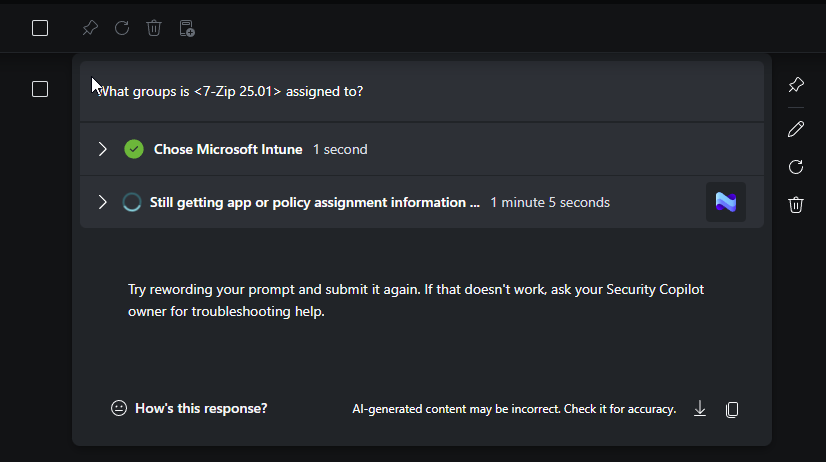Check the box beside the 7-Zip prompt
The width and height of the screenshot is (826, 462).
click(40, 89)
